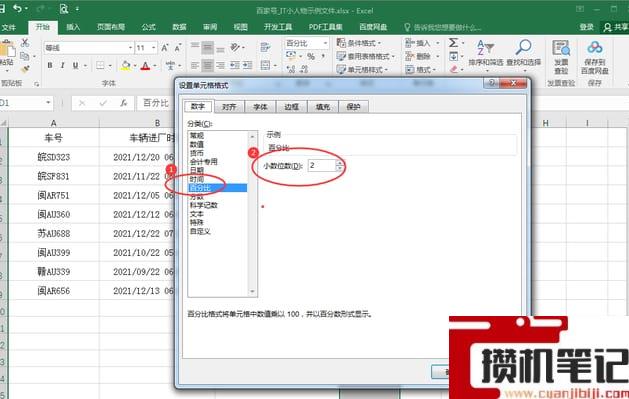Click the 共享 (Share) button

pyautogui.click(x=616, y=27)
